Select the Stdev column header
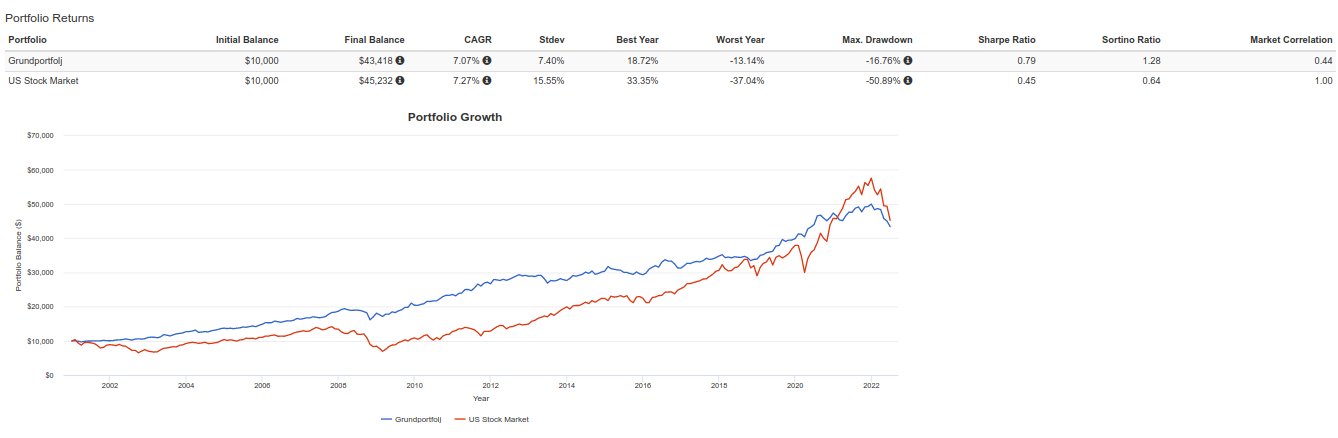Image resolution: width=1338 pixels, height=438 pixels. pyautogui.click(x=550, y=40)
